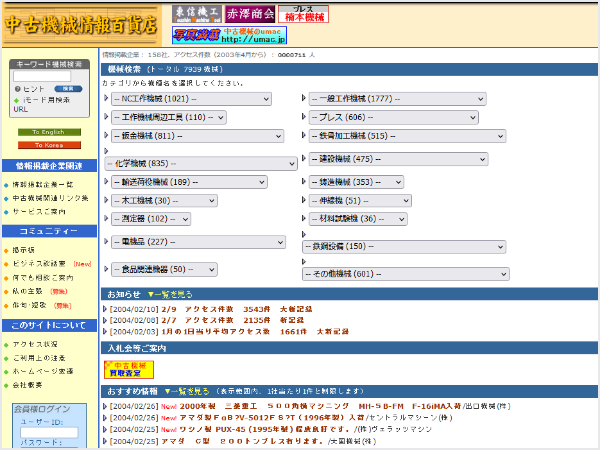Expand the その他機械 (601) dropdown
Screen dimensions: 600x450
coord(406,274)
